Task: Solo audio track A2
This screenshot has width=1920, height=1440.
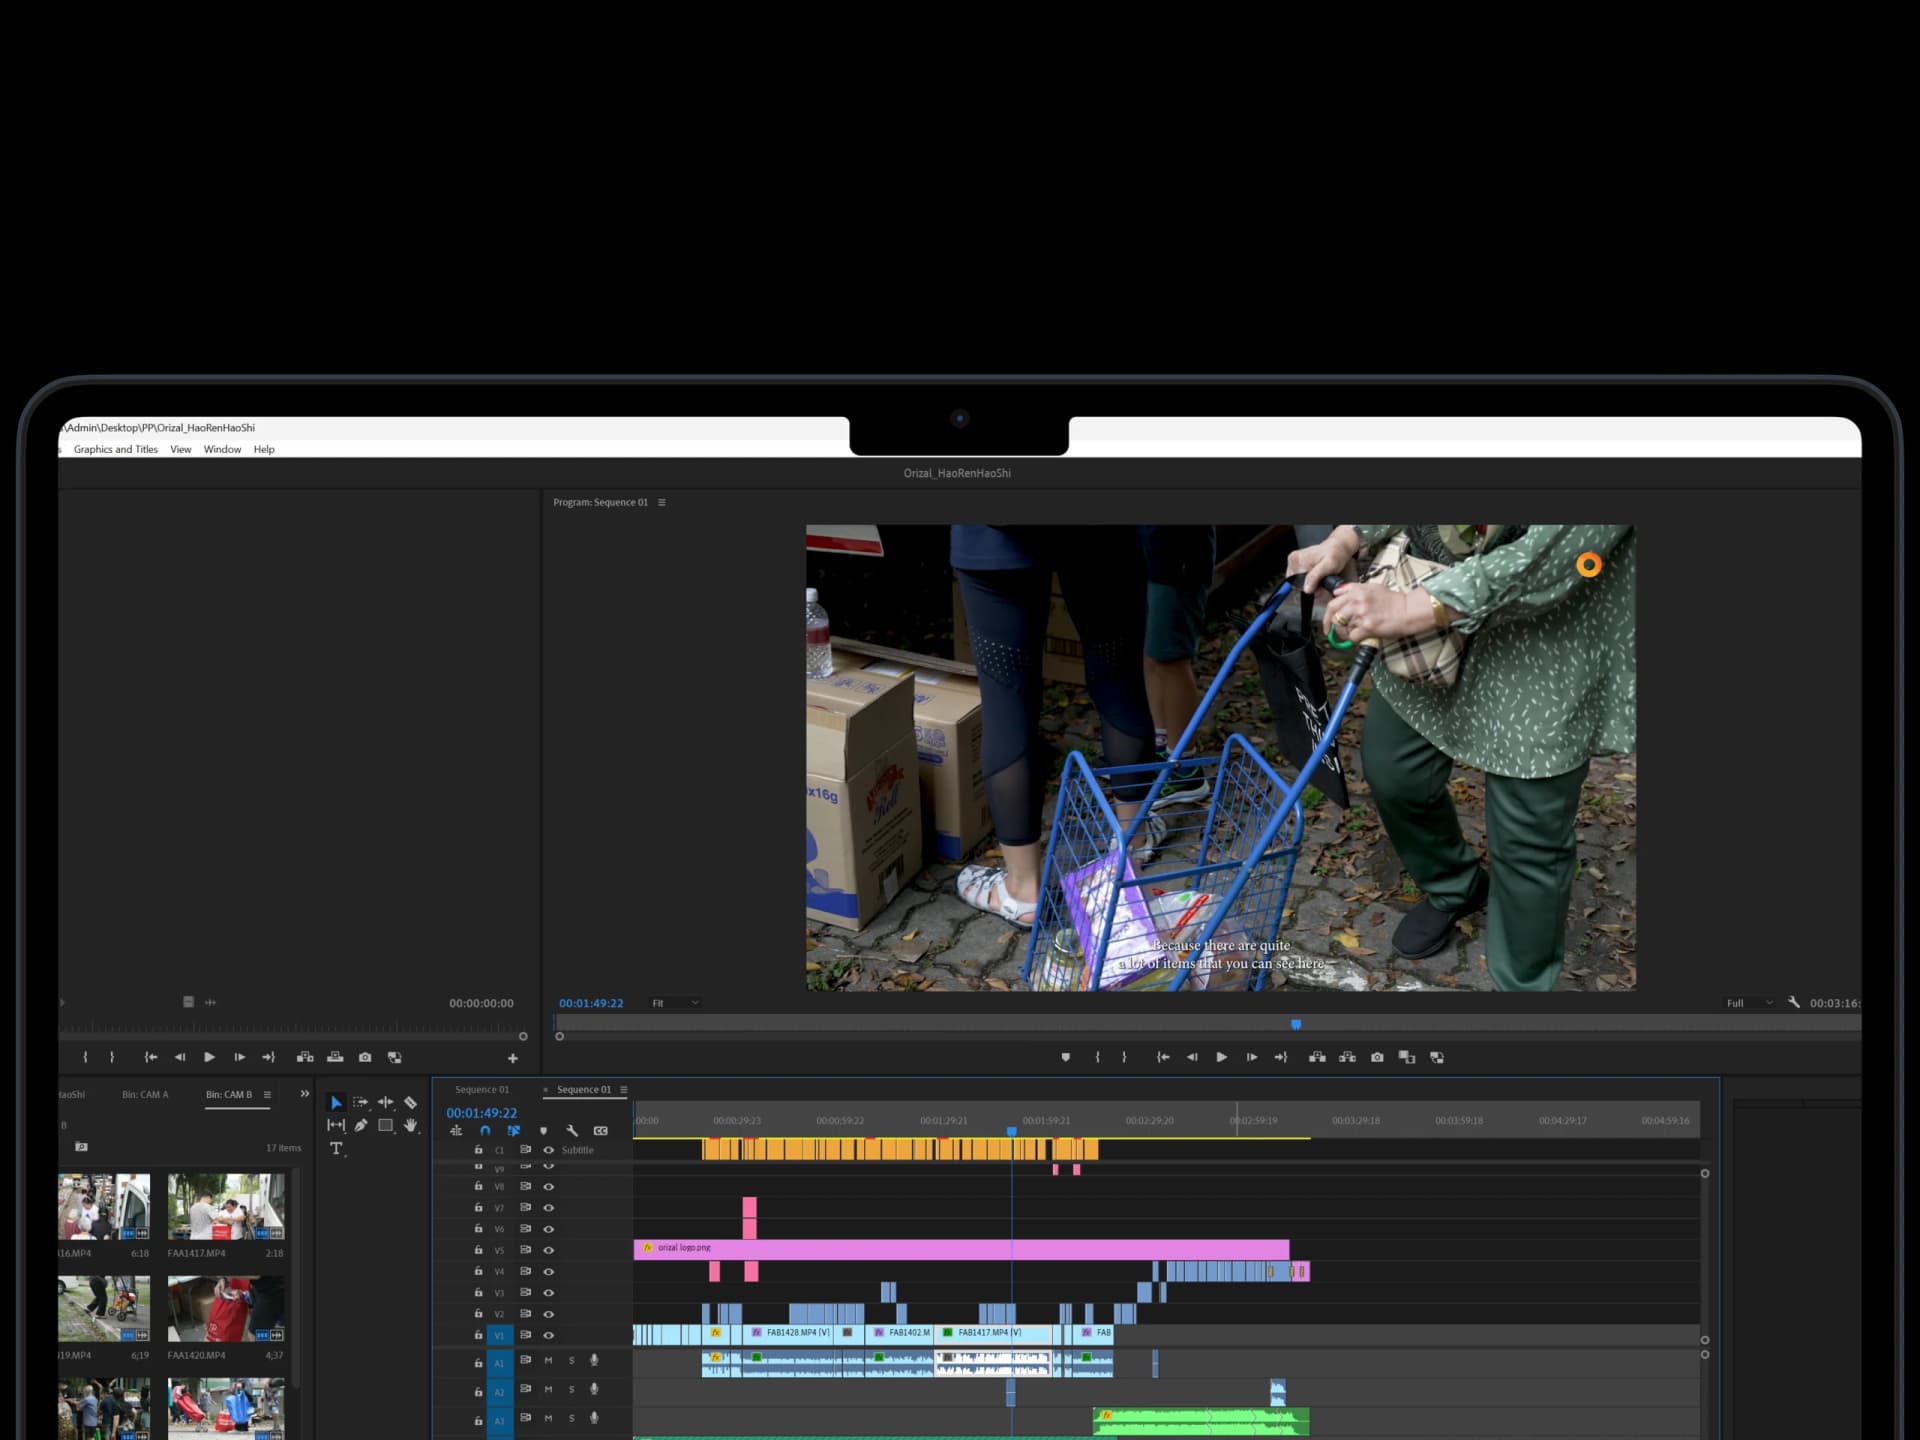Action: (572, 1389)
